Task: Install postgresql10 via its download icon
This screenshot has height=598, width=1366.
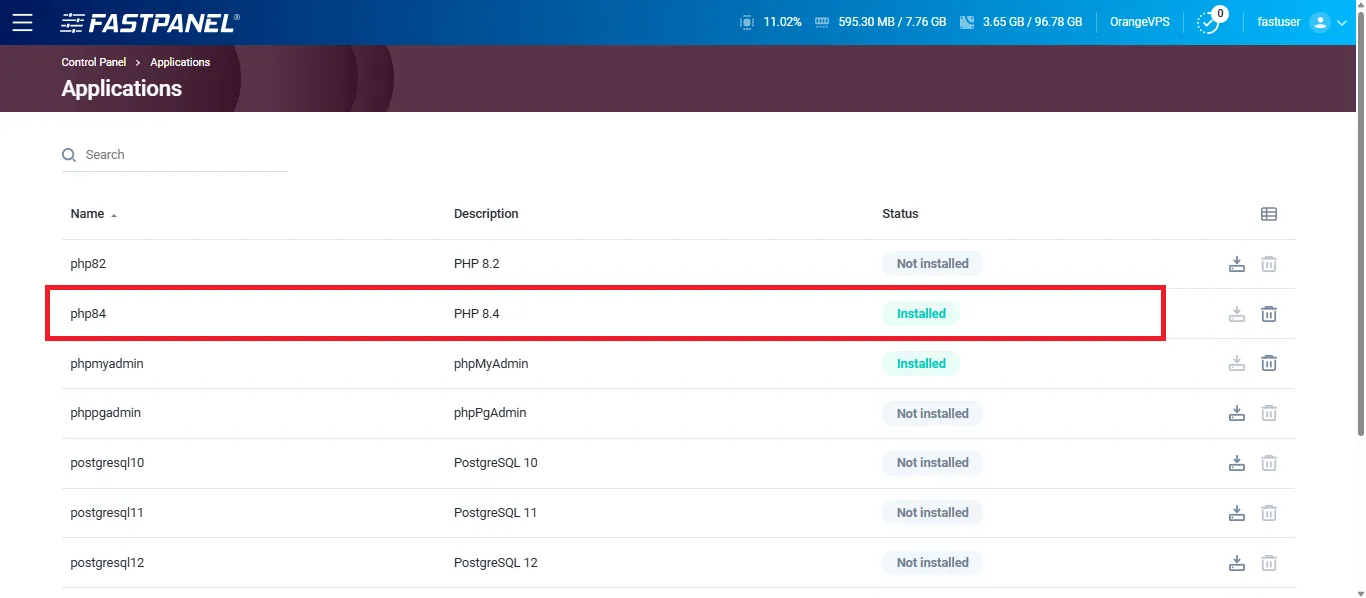Action: (x=1237, y=463)
